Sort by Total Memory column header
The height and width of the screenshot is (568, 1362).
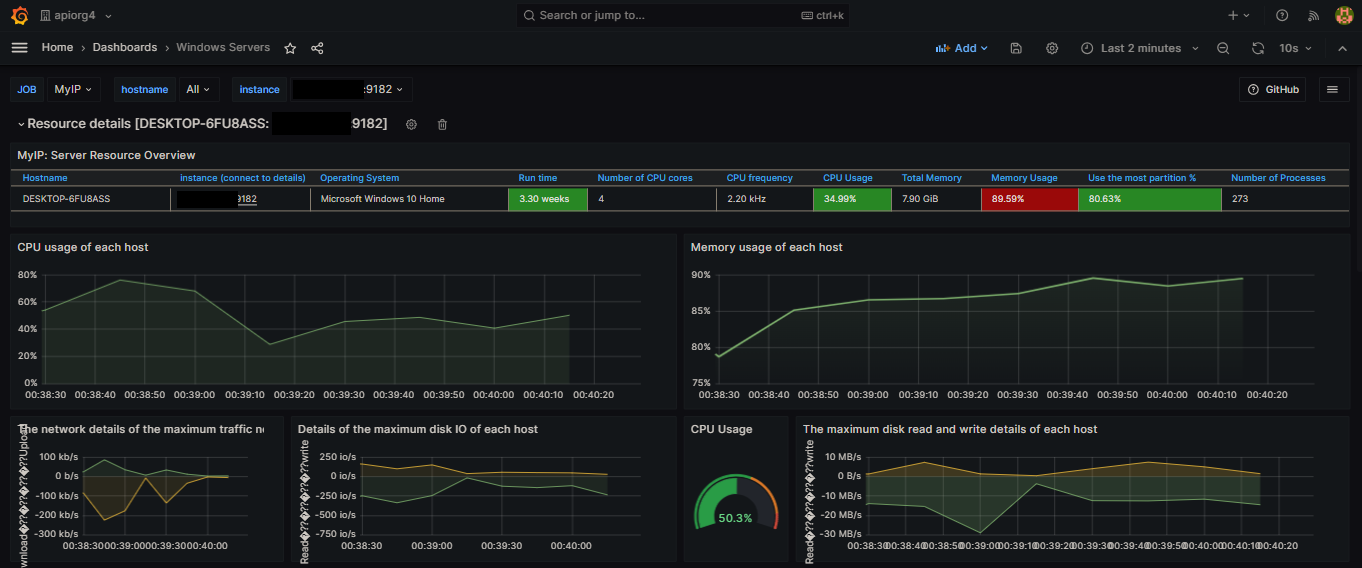[932, 178]
